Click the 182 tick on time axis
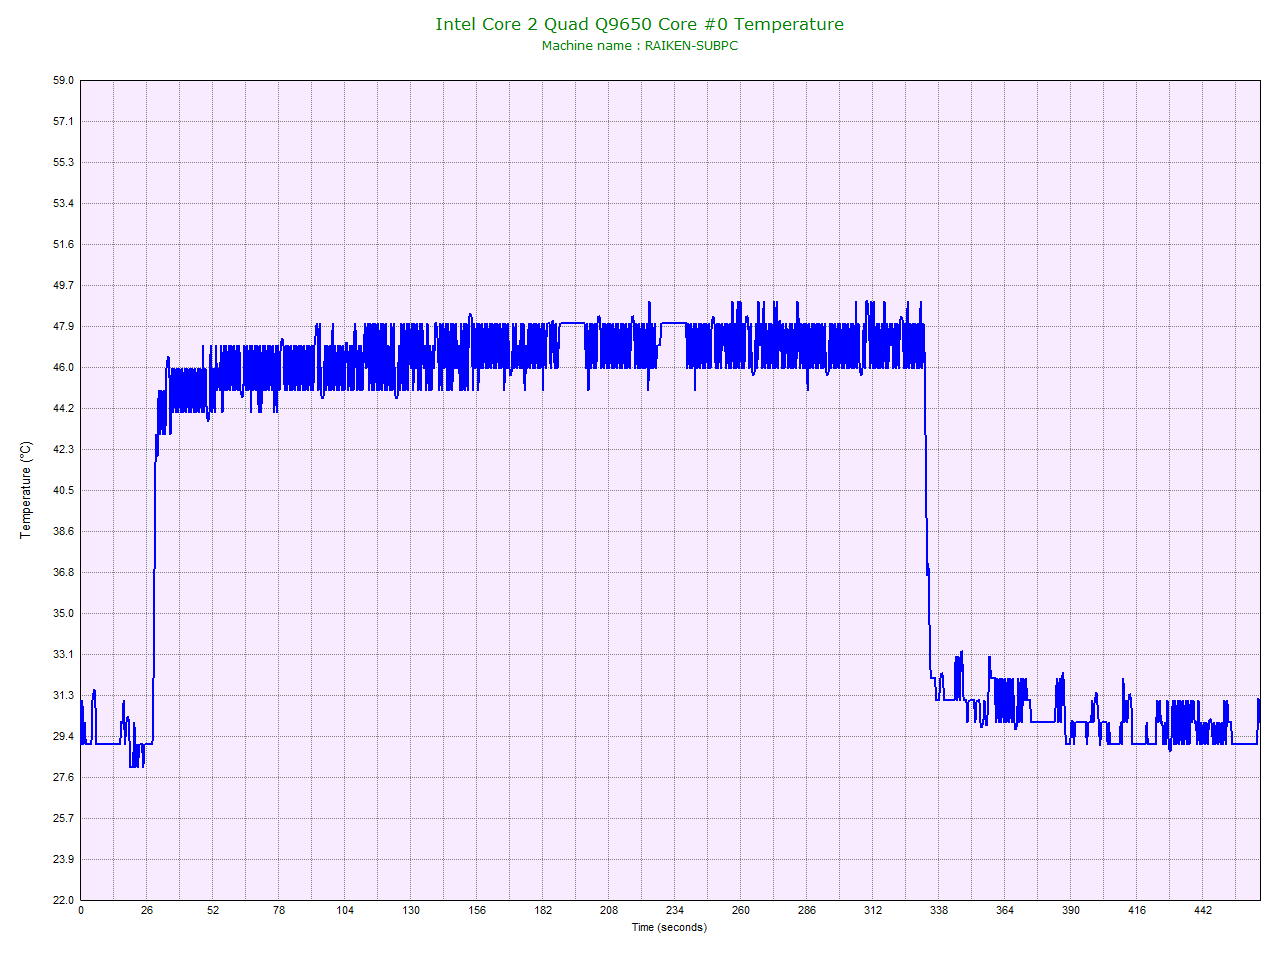This screenshot has width=1280, height=960. [x=543, y=910]
